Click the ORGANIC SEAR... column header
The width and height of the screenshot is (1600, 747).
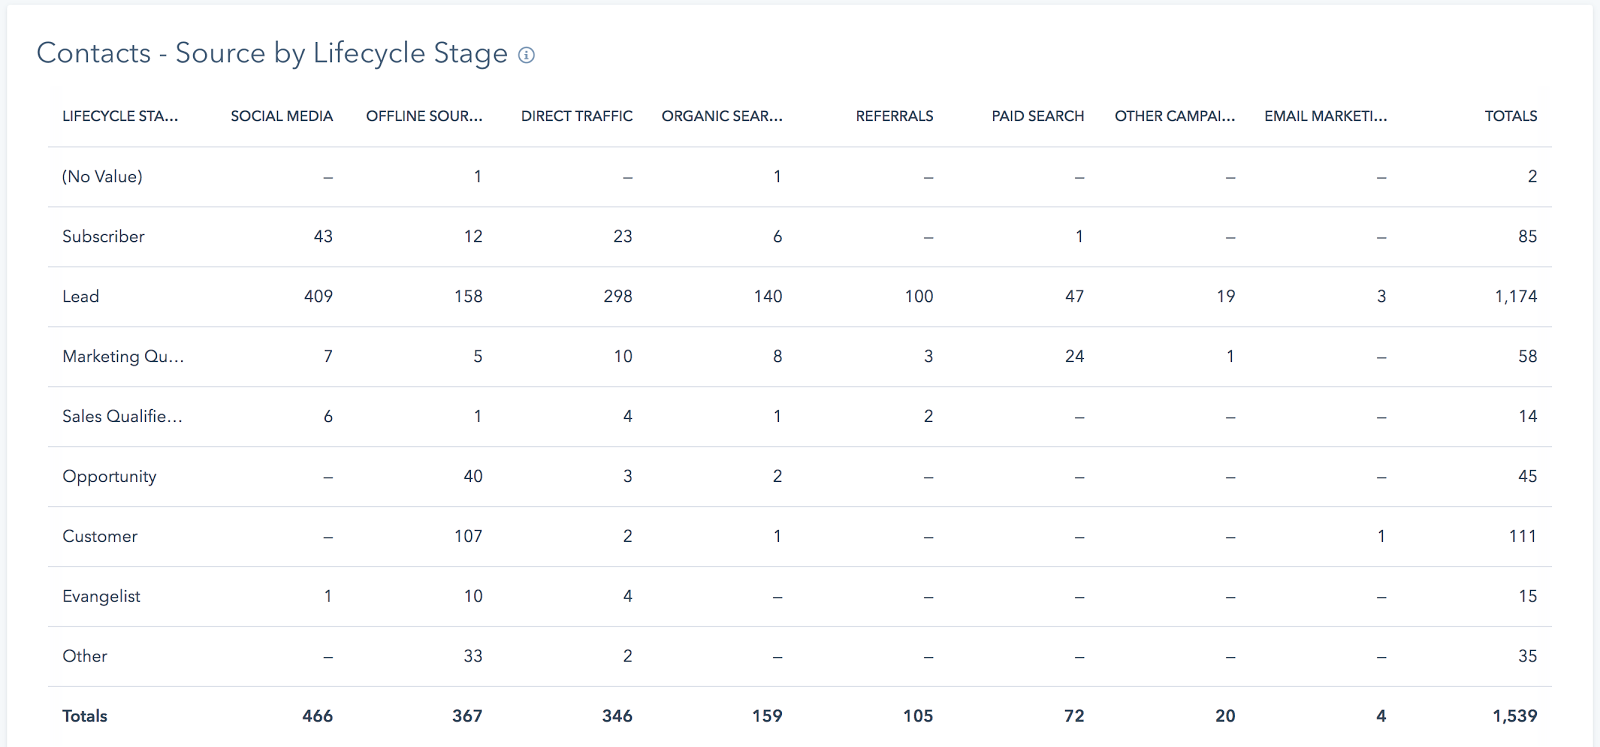tap(722, 116)
